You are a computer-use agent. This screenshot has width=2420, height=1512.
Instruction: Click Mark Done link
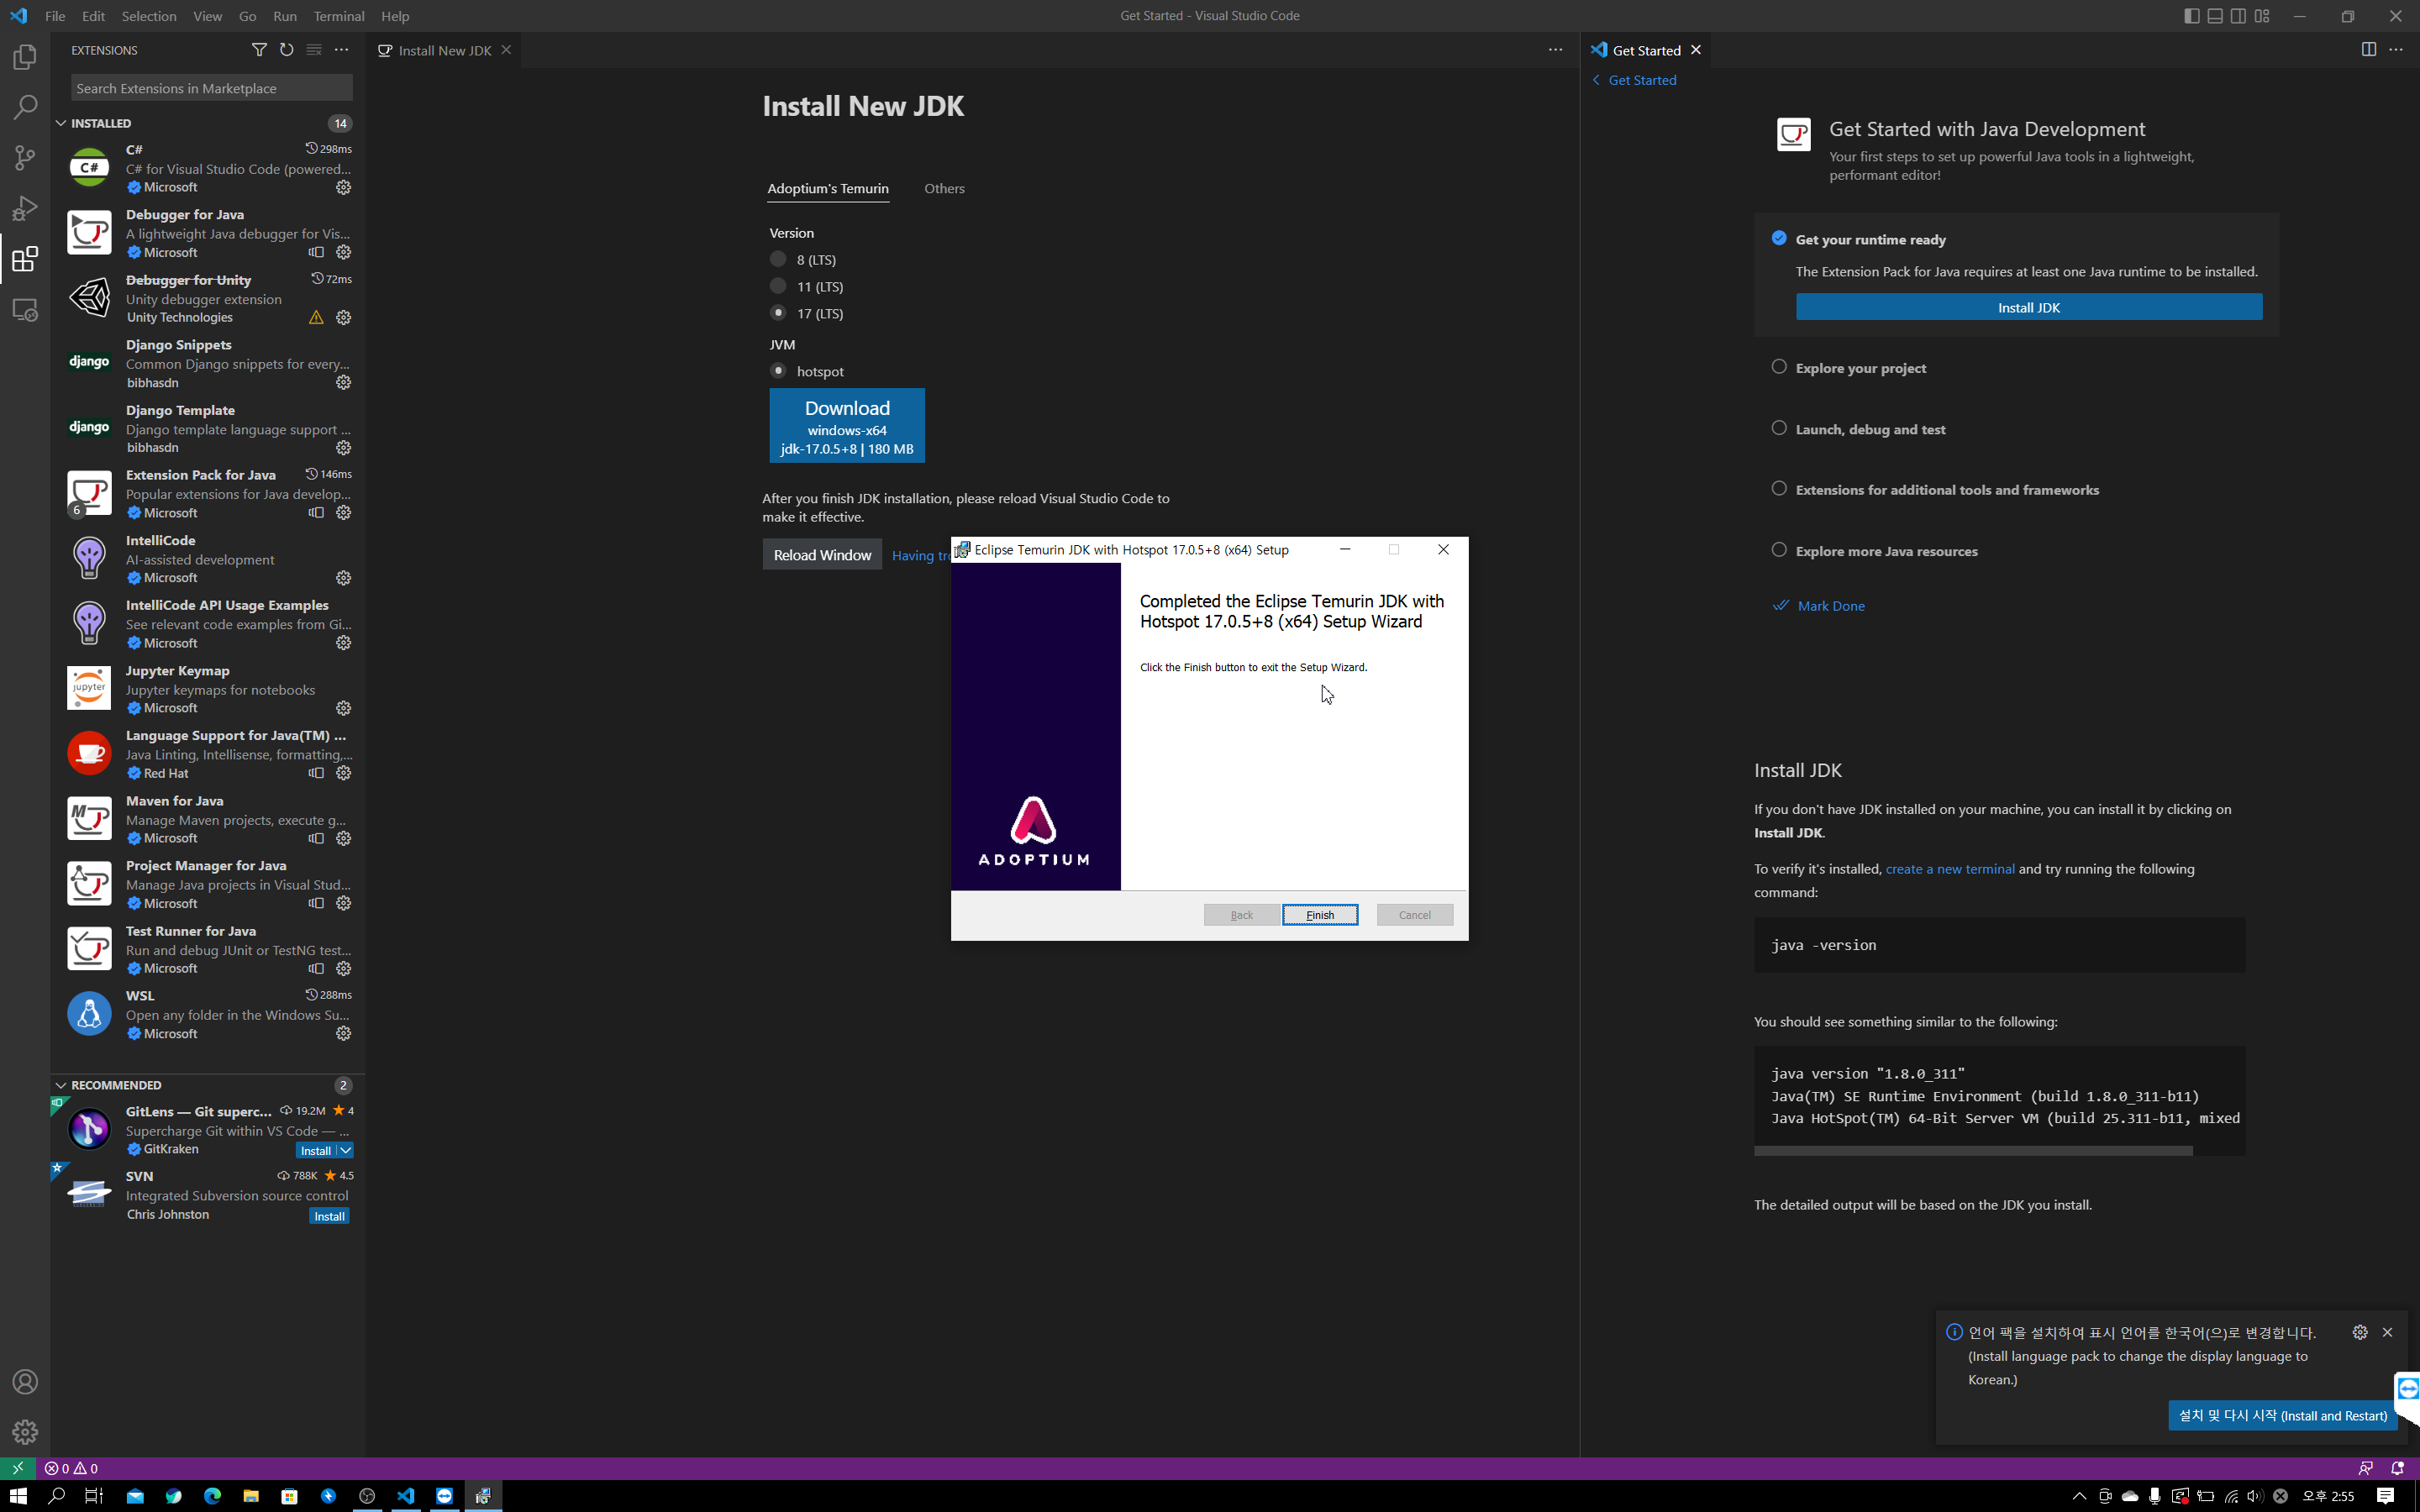pyautogui.click(x=1830, y=606)
